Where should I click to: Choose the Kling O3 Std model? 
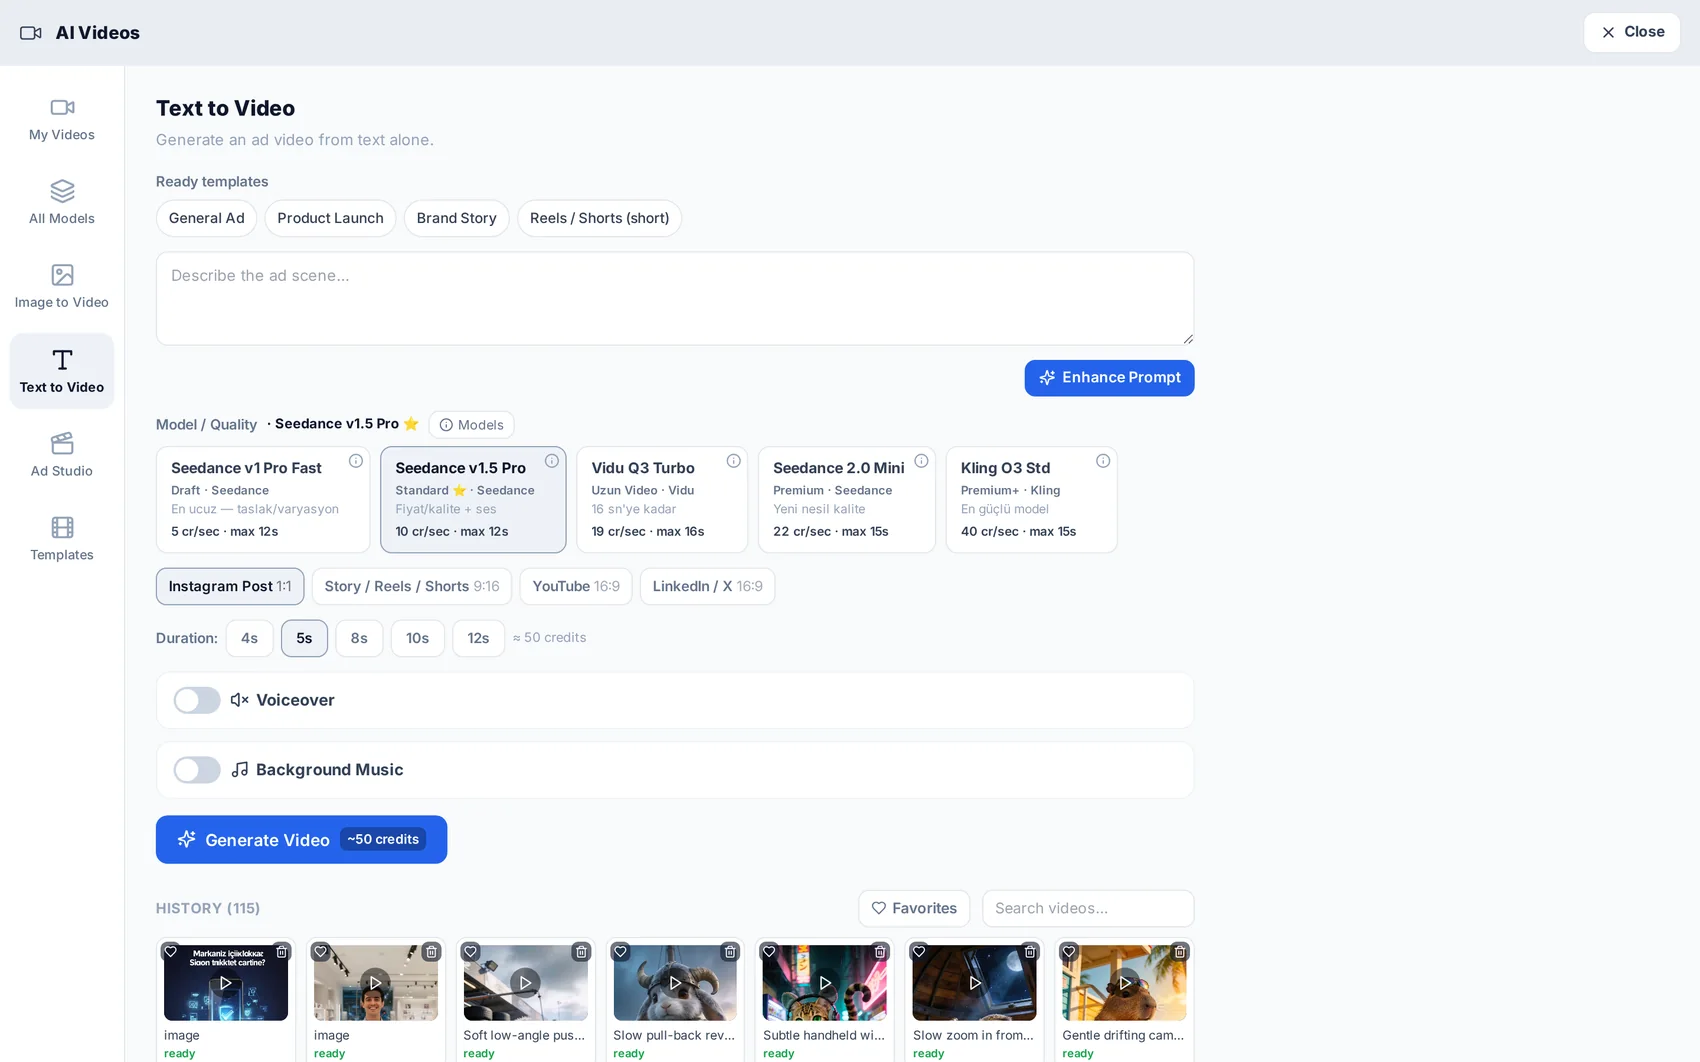pos(1032,499)
